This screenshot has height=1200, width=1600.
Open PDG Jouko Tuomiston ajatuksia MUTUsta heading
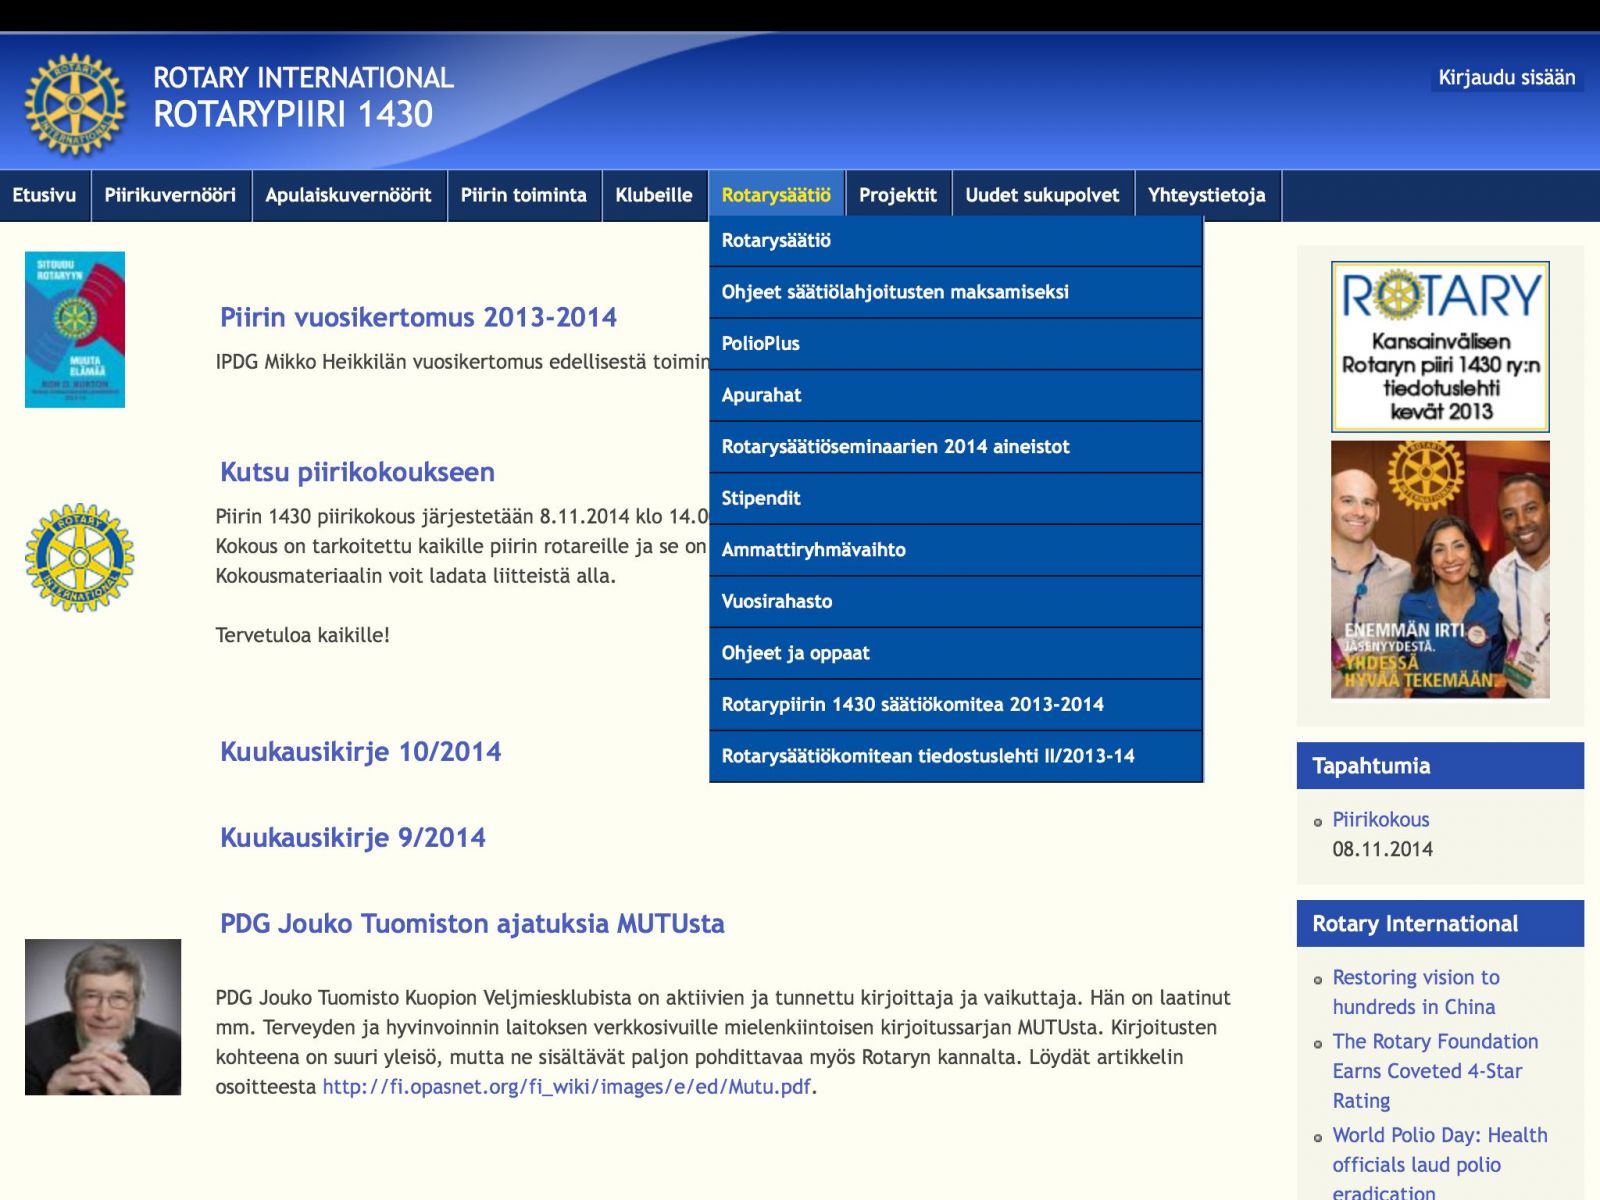[x=472, y=923]
